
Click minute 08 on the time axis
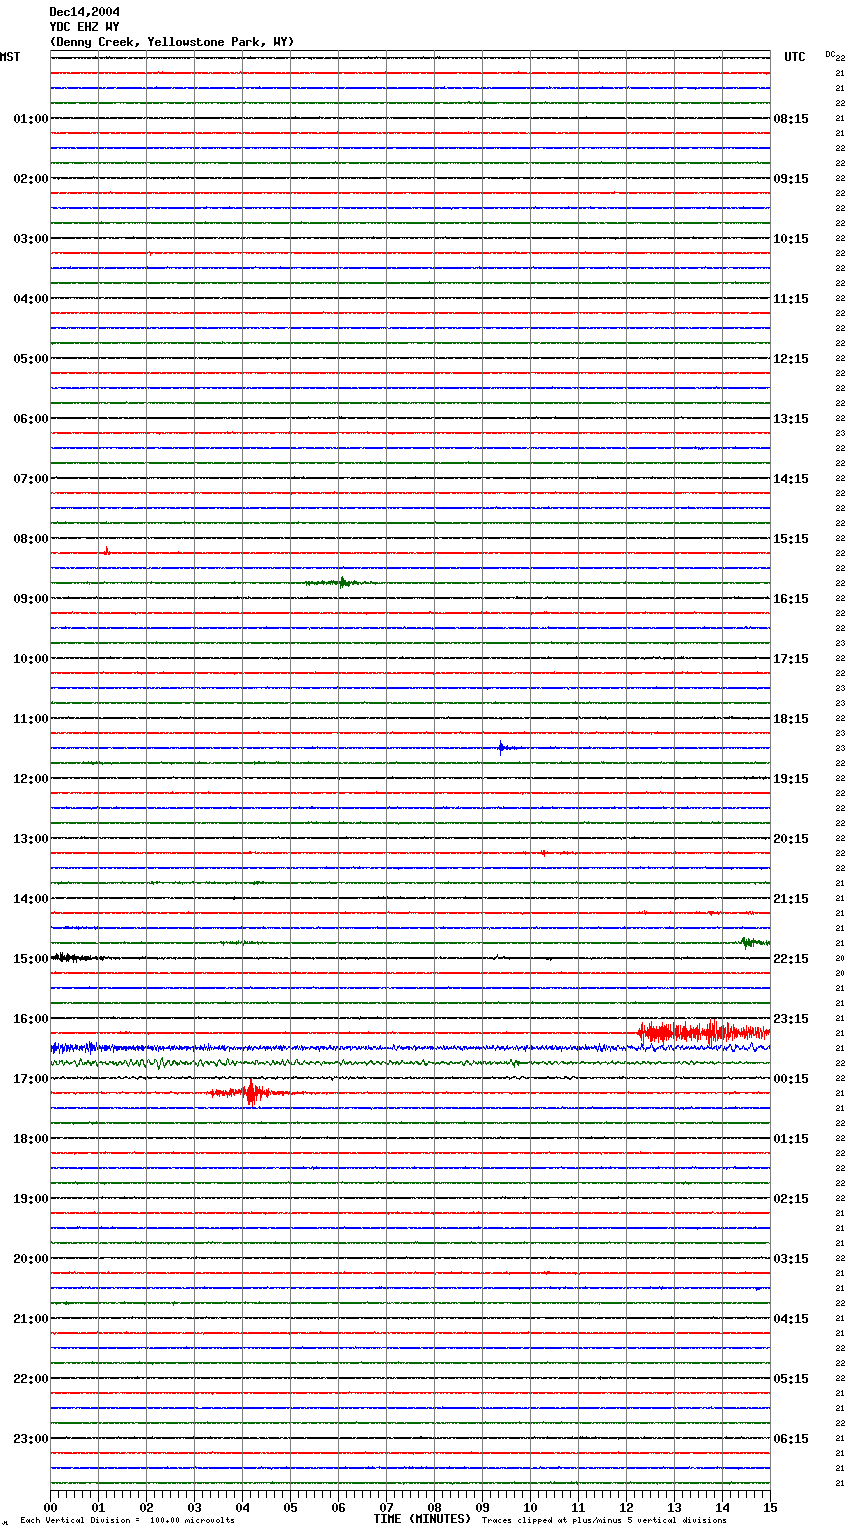tap(434, 1507)
